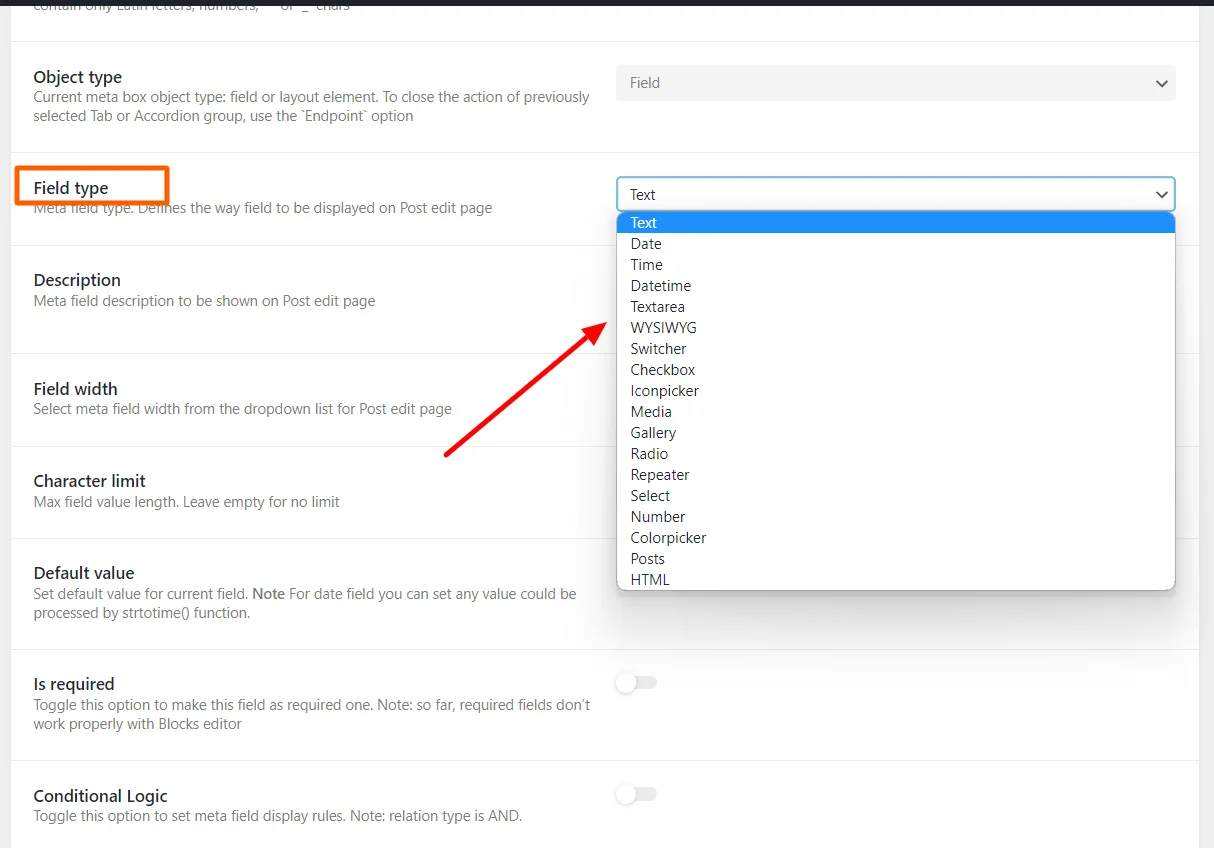Click the Is required label

74,684
